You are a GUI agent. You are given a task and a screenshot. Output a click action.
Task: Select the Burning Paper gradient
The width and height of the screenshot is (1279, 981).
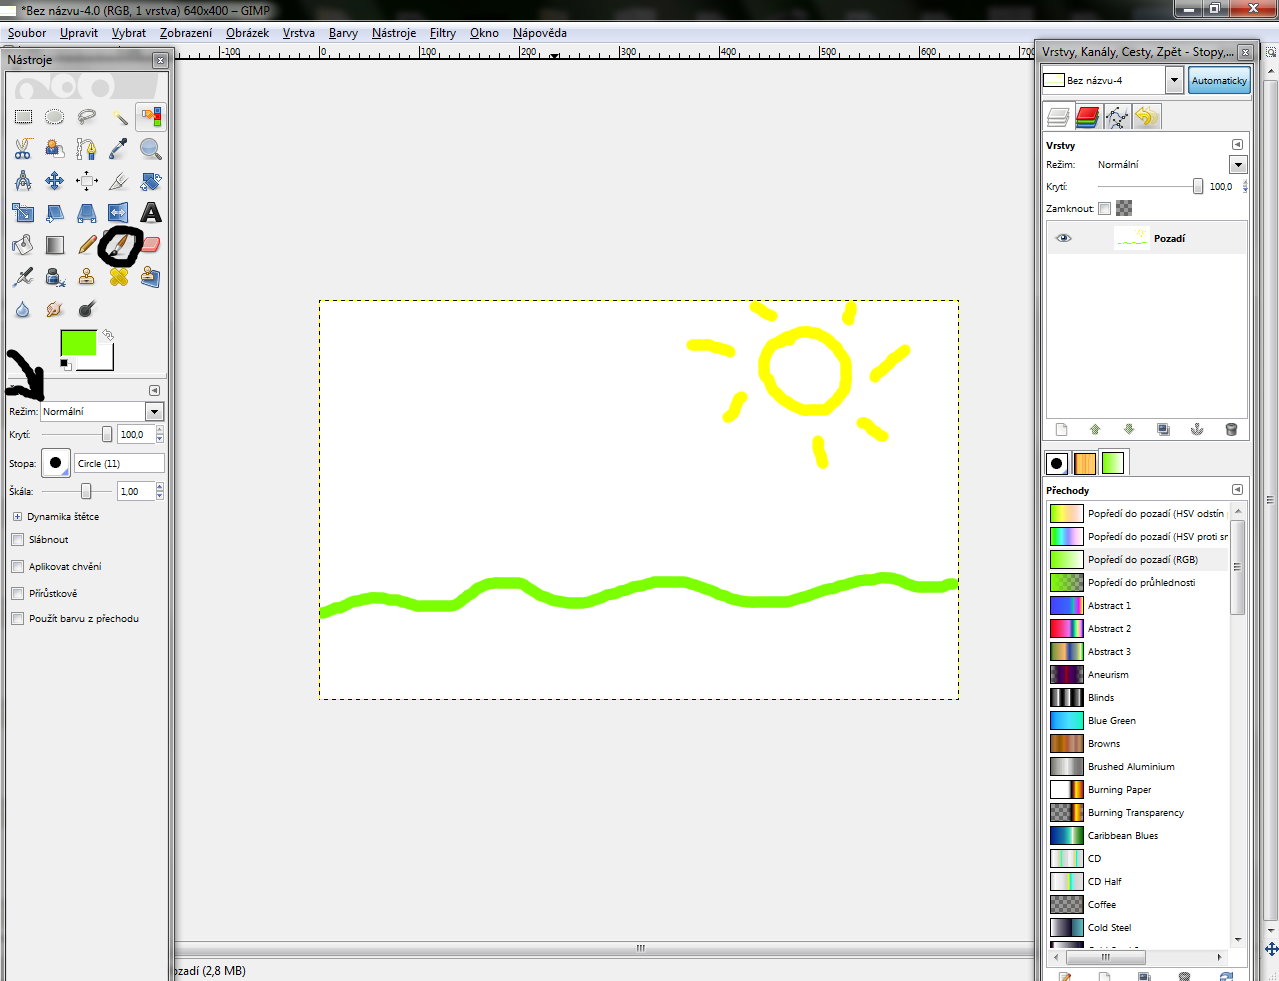point(1119,790)
